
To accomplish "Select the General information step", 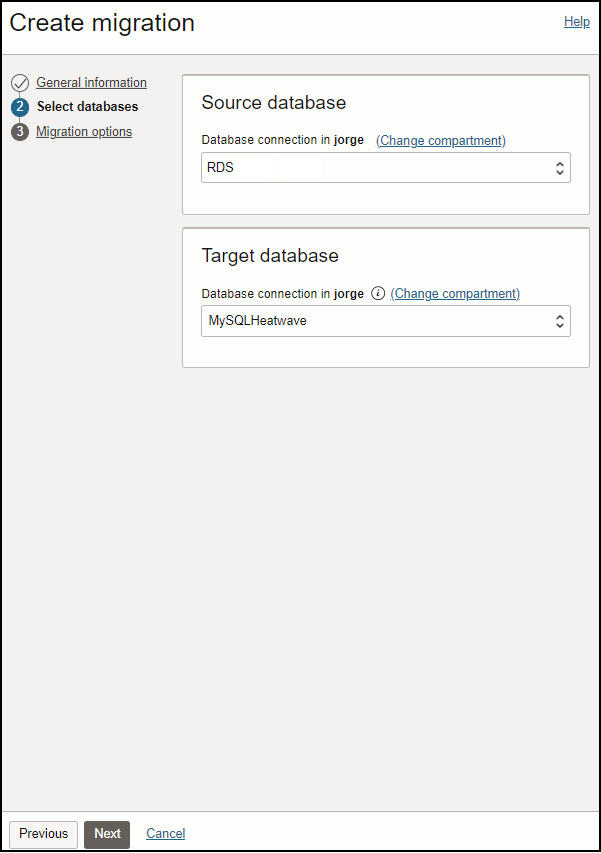I will click(91, 83).
